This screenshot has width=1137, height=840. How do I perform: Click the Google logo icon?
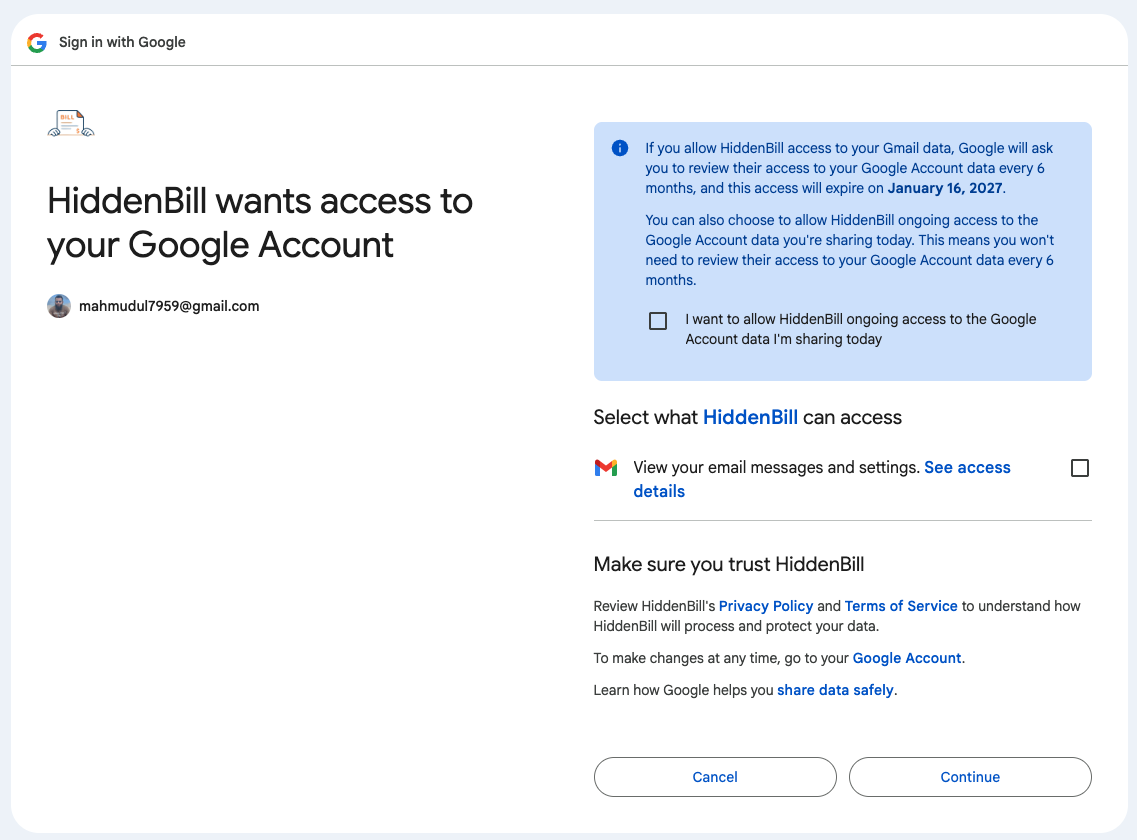pos(37,43)
